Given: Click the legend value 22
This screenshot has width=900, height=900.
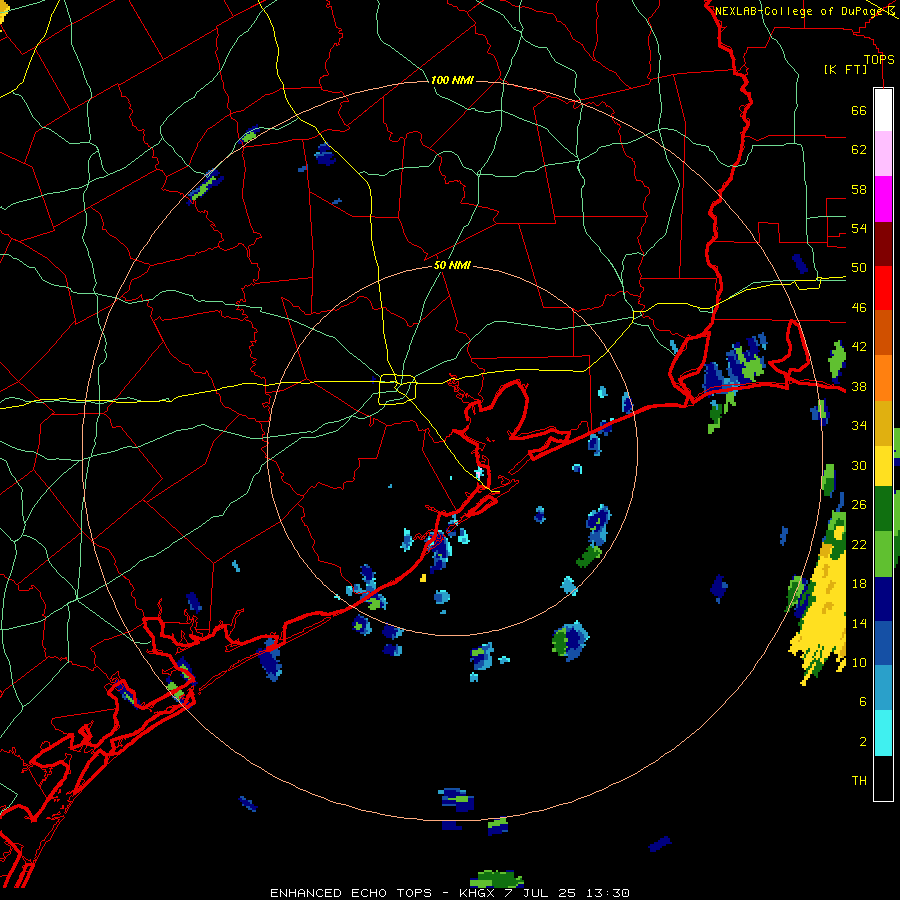Looking at the screenshot, I should [x=859, y=544].
